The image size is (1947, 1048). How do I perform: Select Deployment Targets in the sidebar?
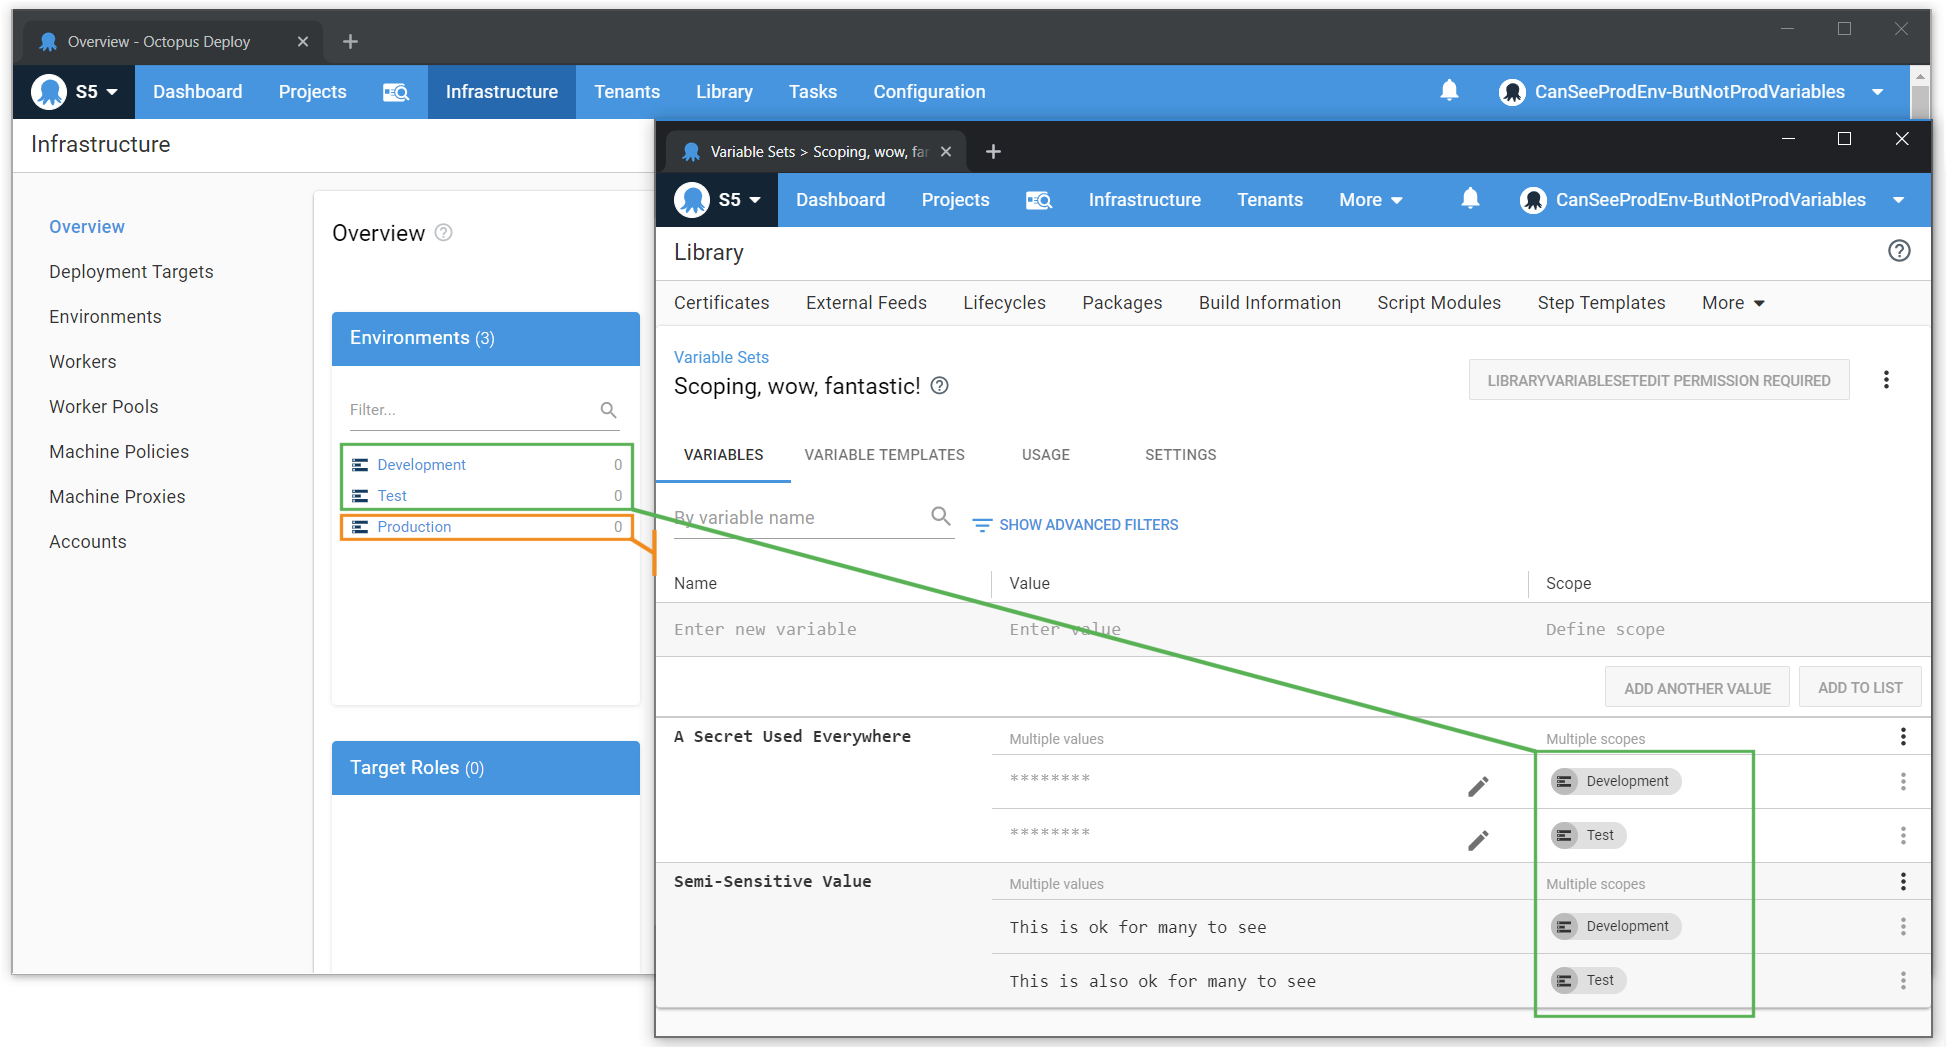(131, 272)
